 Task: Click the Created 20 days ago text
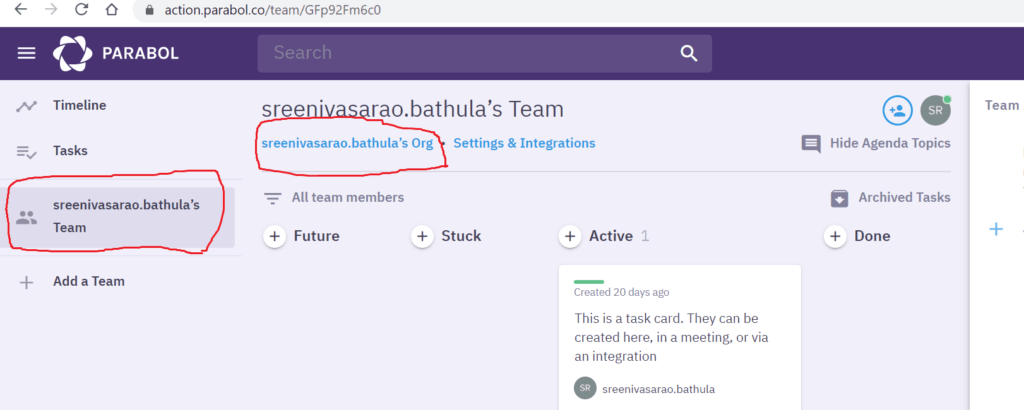pyautogui.click(x=622, y=292)
